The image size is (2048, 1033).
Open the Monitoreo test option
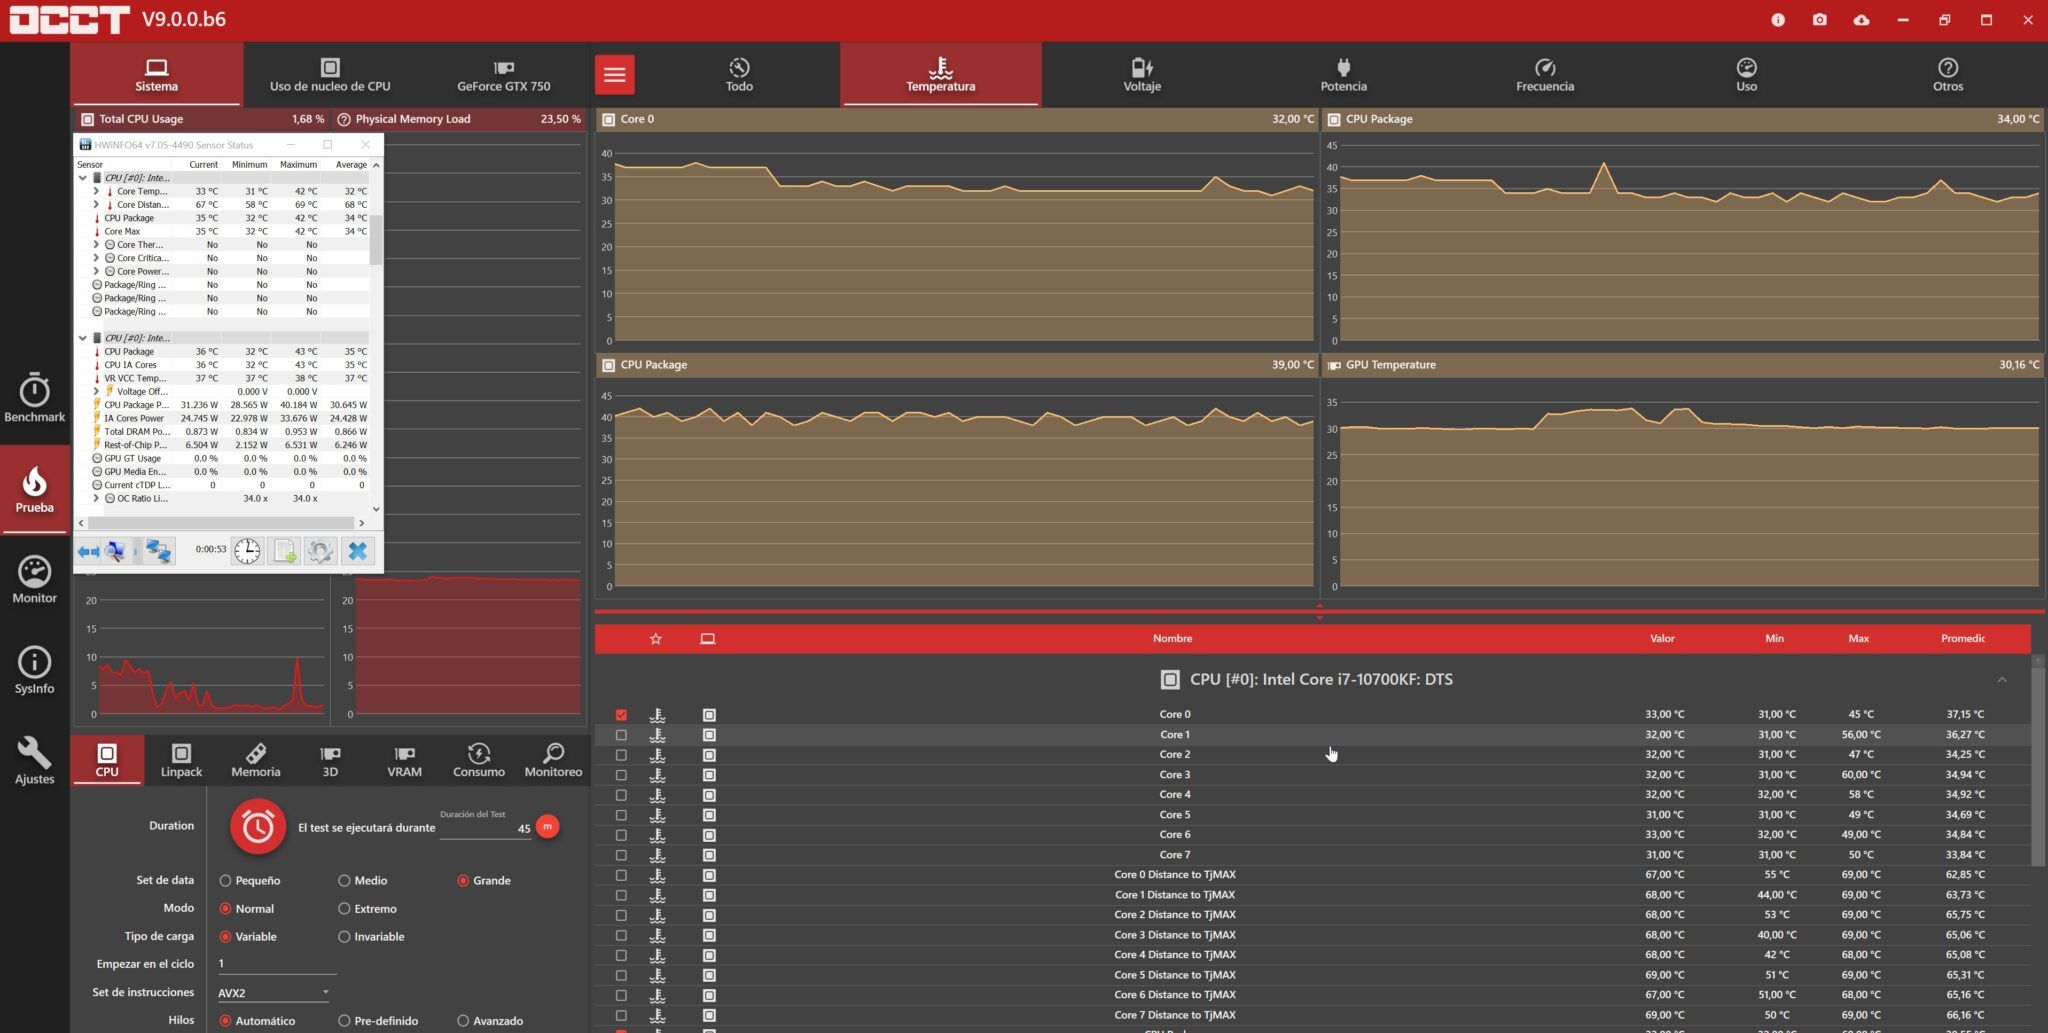pos(553,760)
